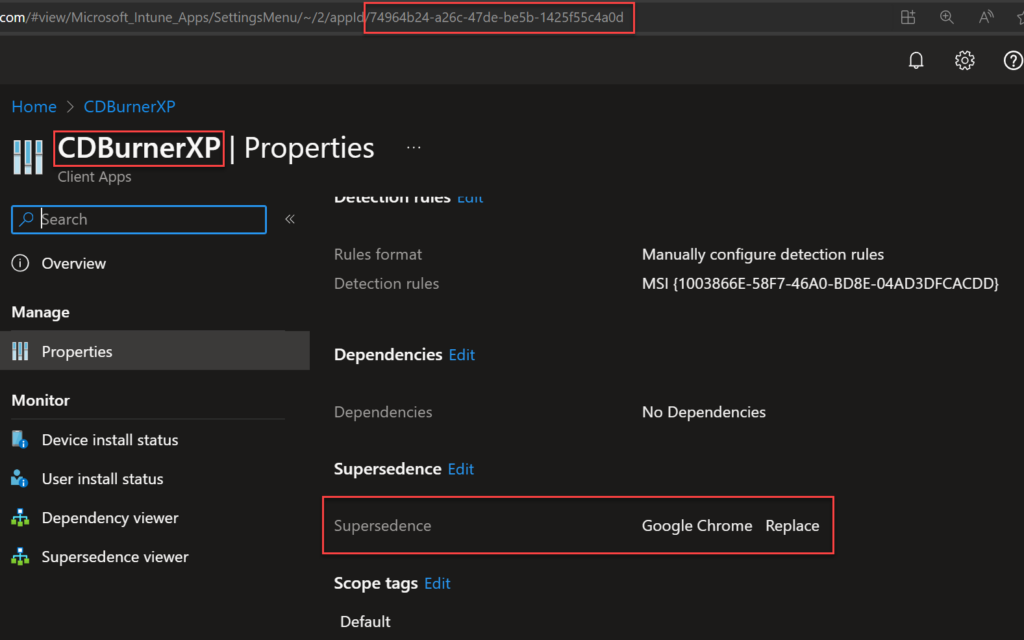
Task: Edit the Scope tags section
Action: [437, 583]
